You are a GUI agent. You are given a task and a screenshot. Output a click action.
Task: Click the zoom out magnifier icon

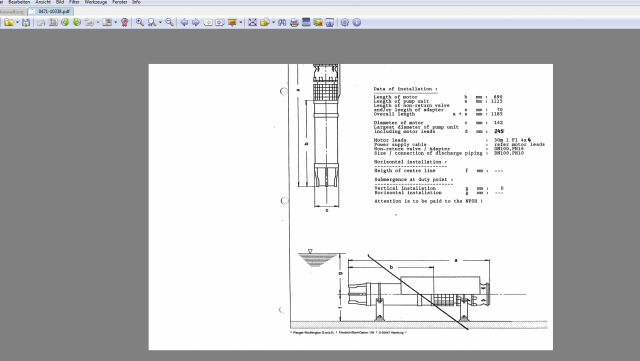[x=169, y=22]
